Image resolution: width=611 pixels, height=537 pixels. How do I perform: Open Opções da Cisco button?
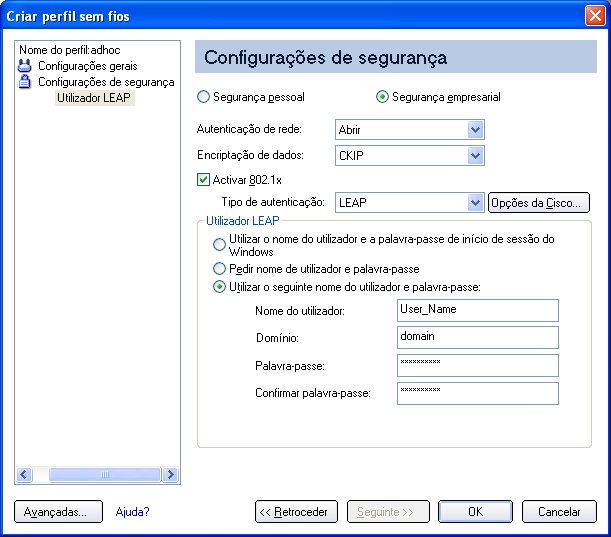tap(539, 203)
